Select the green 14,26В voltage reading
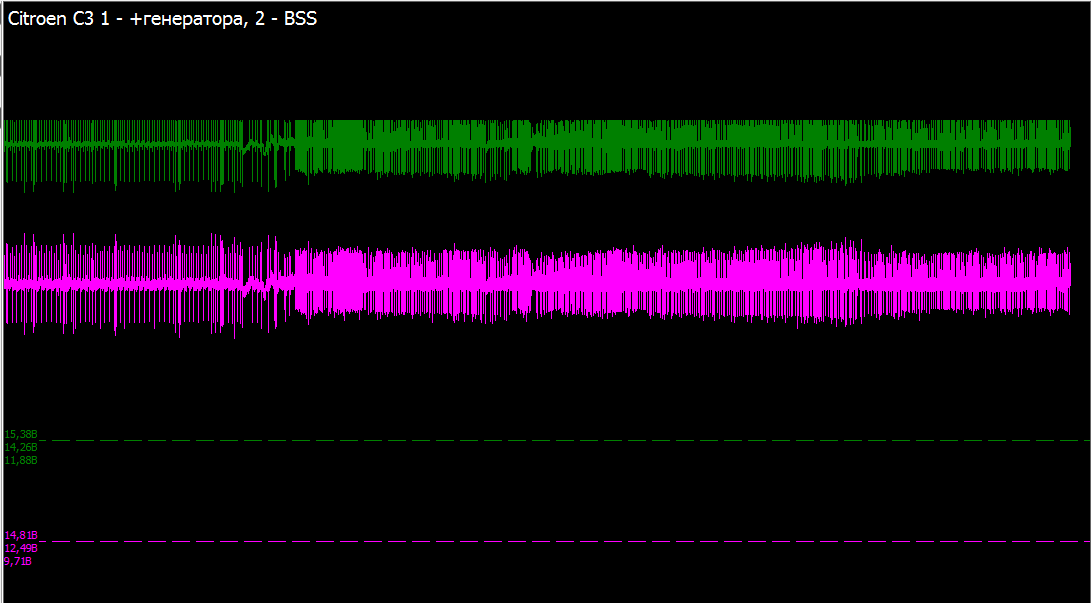 pos(21,447)
